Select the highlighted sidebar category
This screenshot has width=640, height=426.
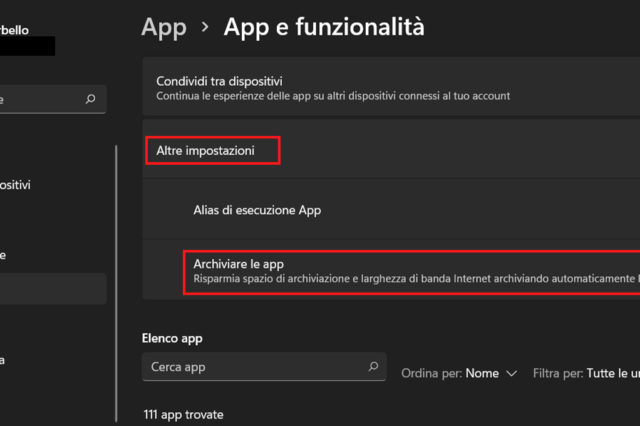pos(52,289)
